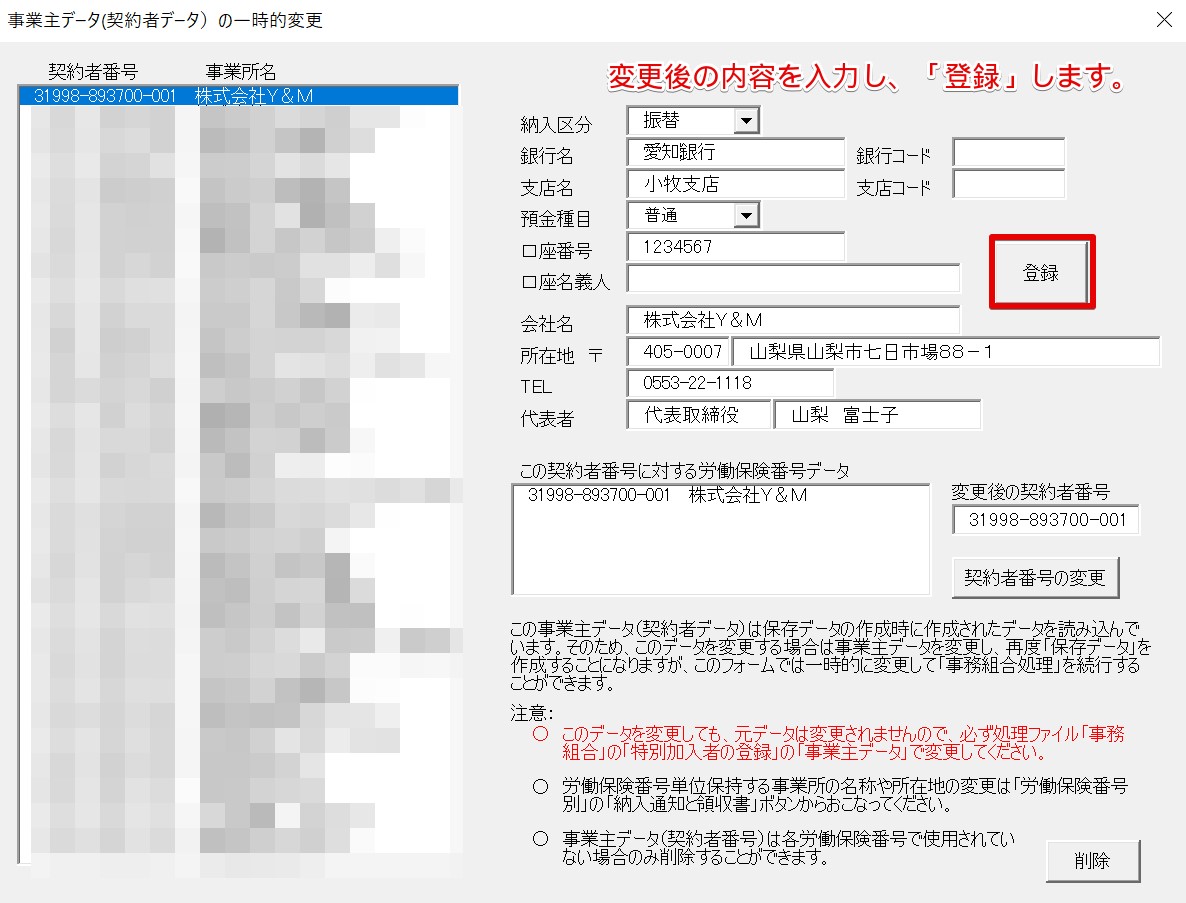
Task: Click the address field 山梨県山梨市七日市場88-1
Action: 945,352
